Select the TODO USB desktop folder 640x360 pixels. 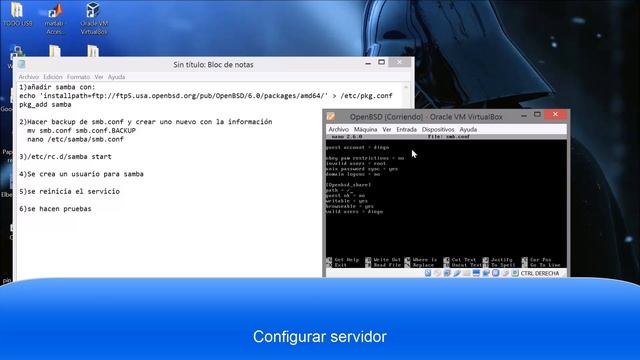click(17, 14)
